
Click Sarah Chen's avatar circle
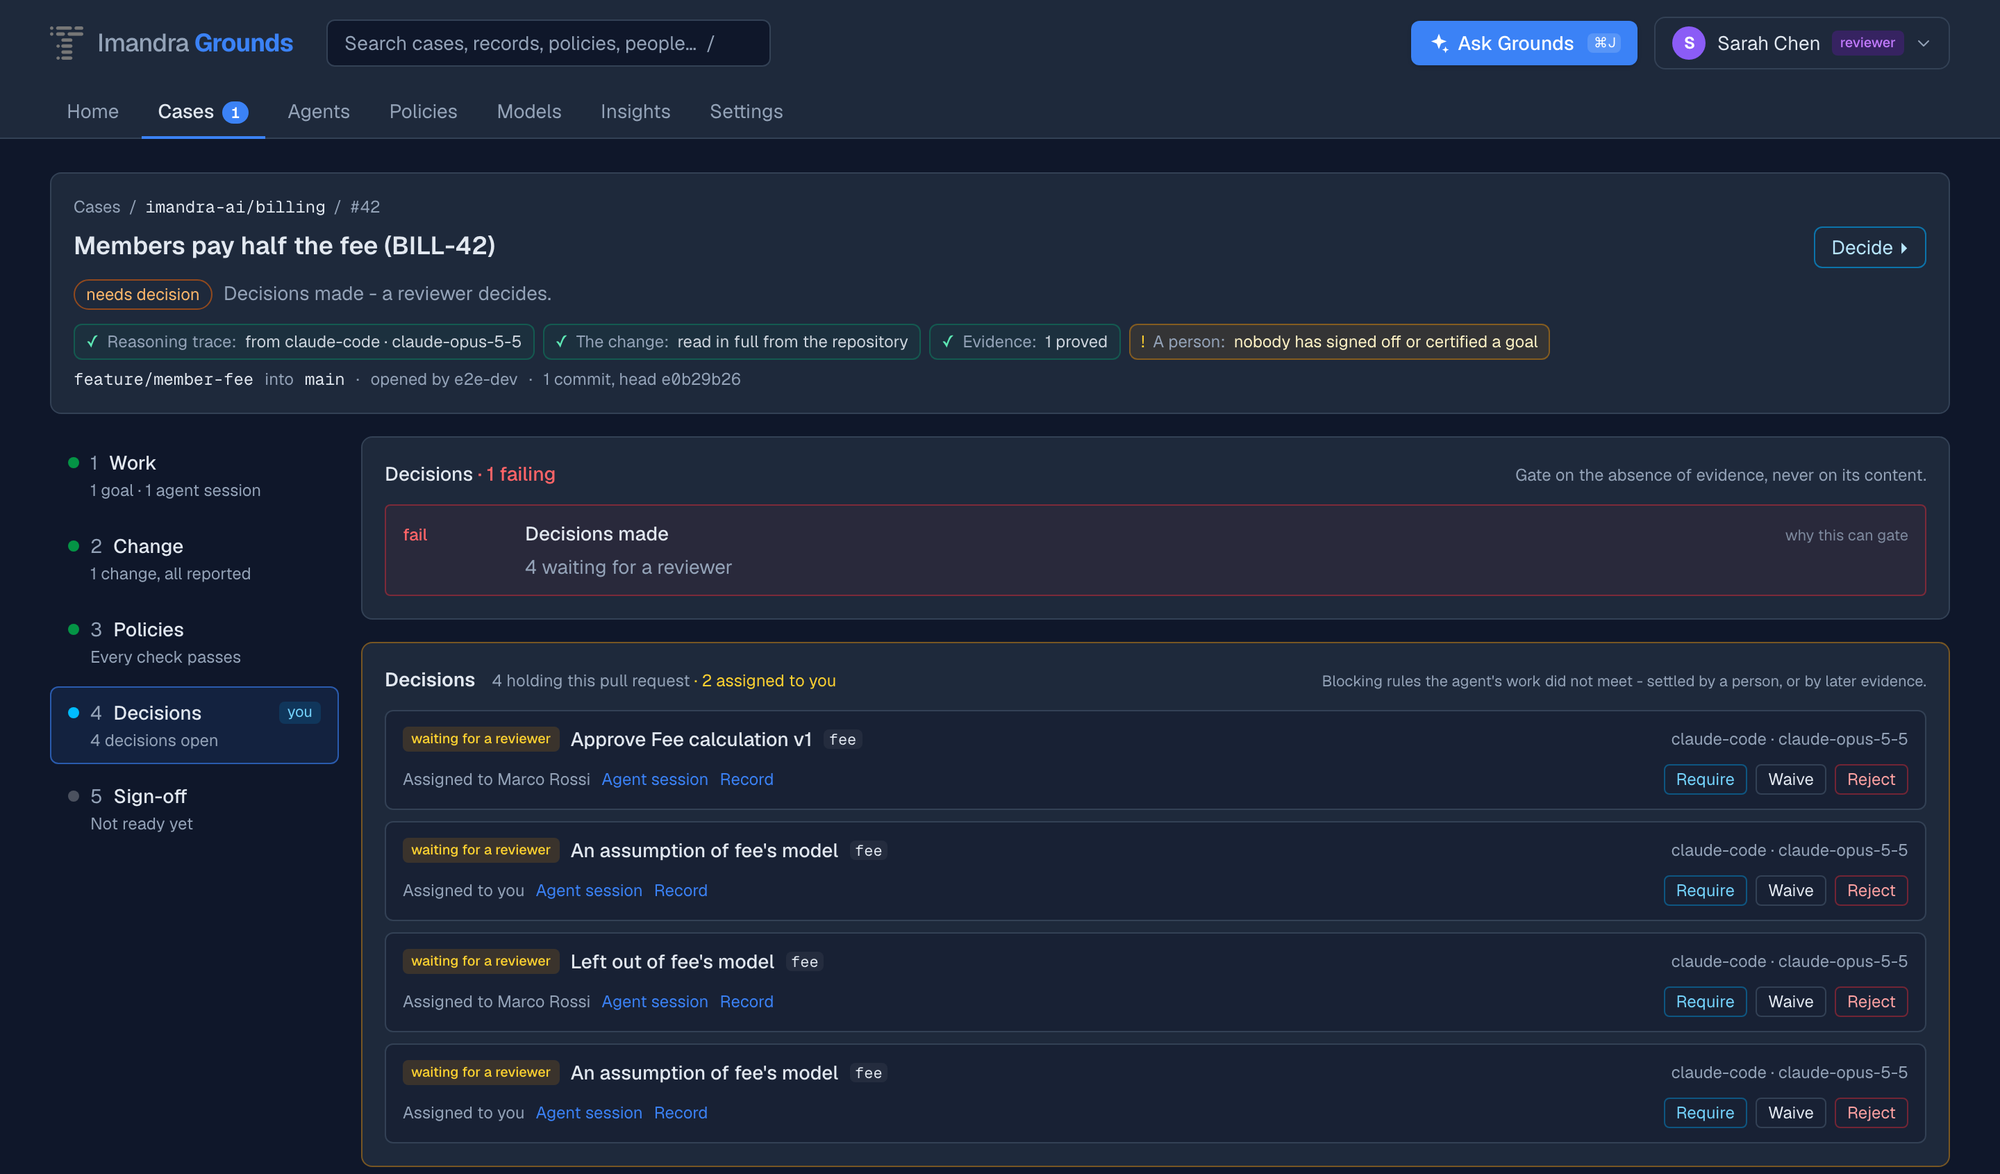1688,43
